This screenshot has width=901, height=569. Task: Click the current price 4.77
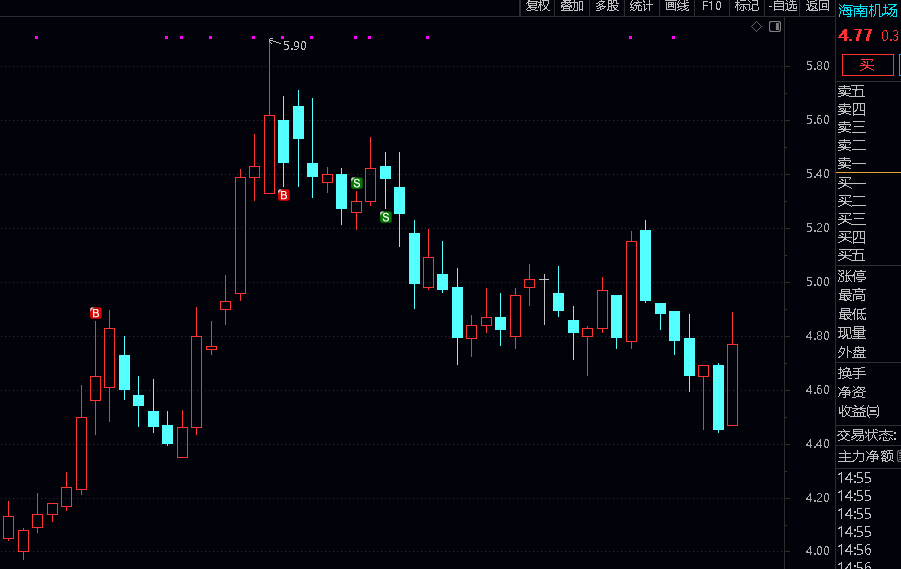coord(855,36)
